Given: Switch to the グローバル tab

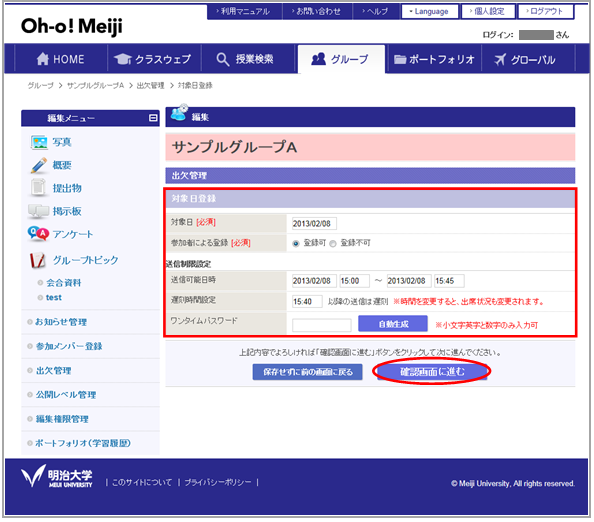Looking at the screenshot, I should tap(528, 59).
